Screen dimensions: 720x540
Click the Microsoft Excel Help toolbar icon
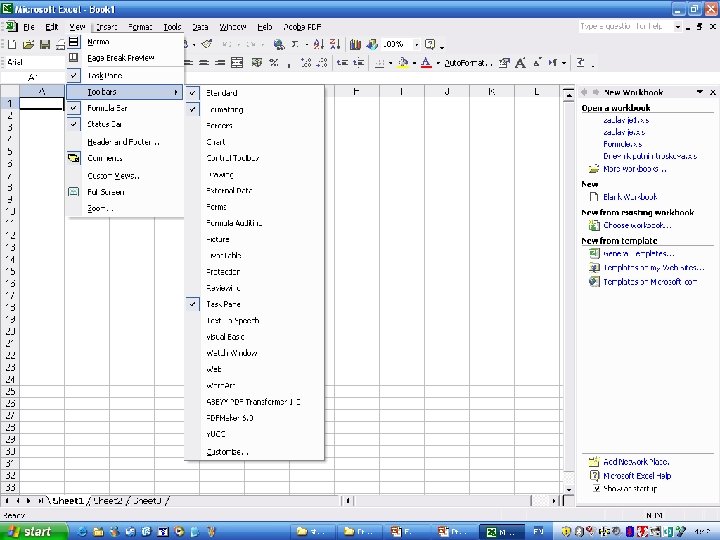[430, 44]
